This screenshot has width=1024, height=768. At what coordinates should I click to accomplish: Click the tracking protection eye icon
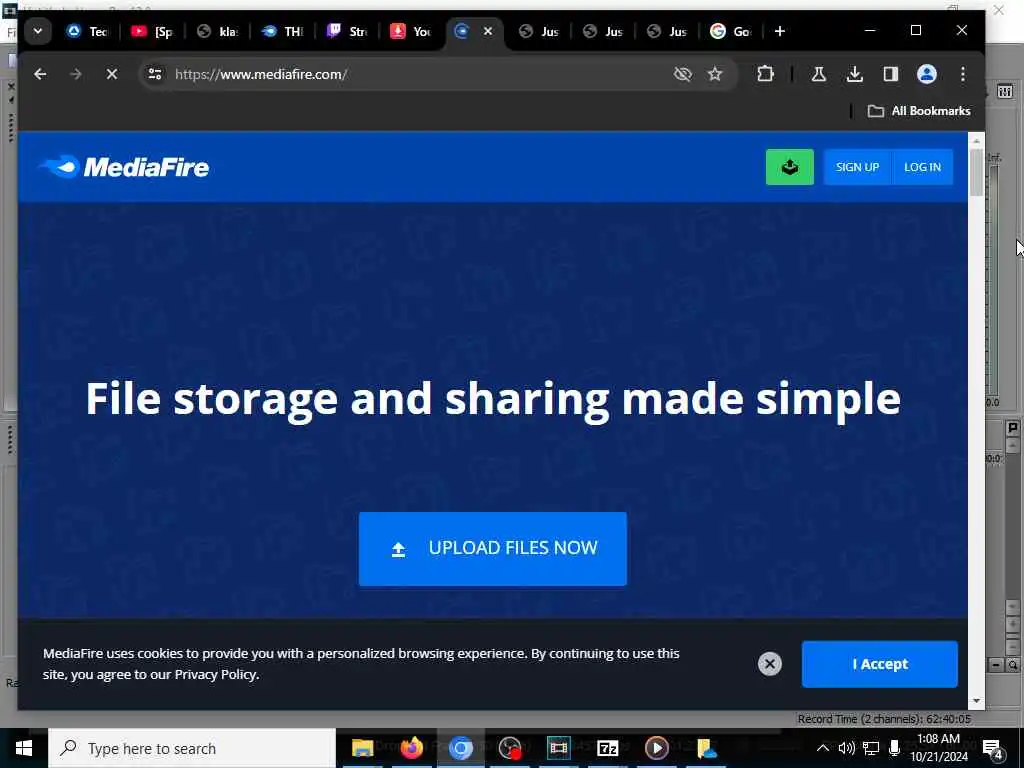coord(682,74)
